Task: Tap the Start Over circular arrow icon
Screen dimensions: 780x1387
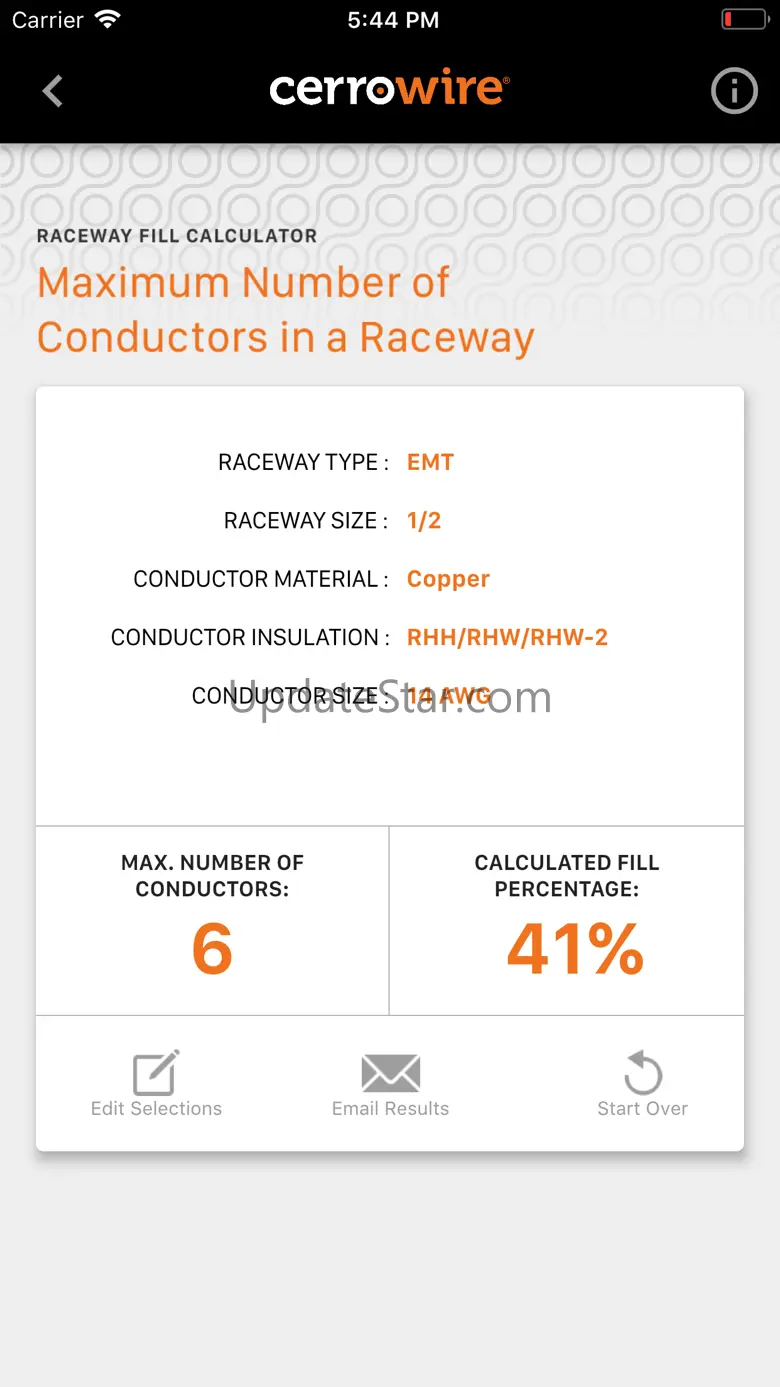Action: [643, 1073]
